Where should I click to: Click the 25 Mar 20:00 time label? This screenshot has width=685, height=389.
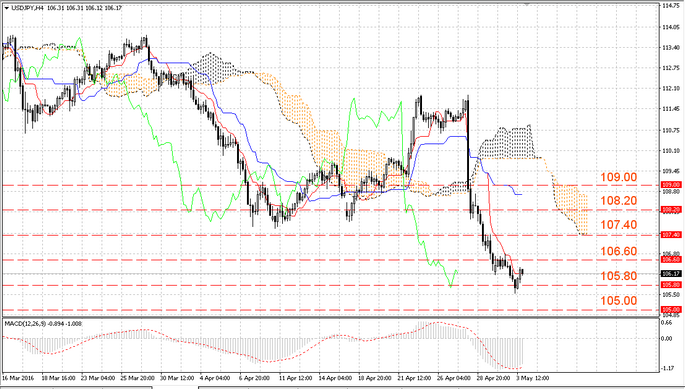click(138, 378)
